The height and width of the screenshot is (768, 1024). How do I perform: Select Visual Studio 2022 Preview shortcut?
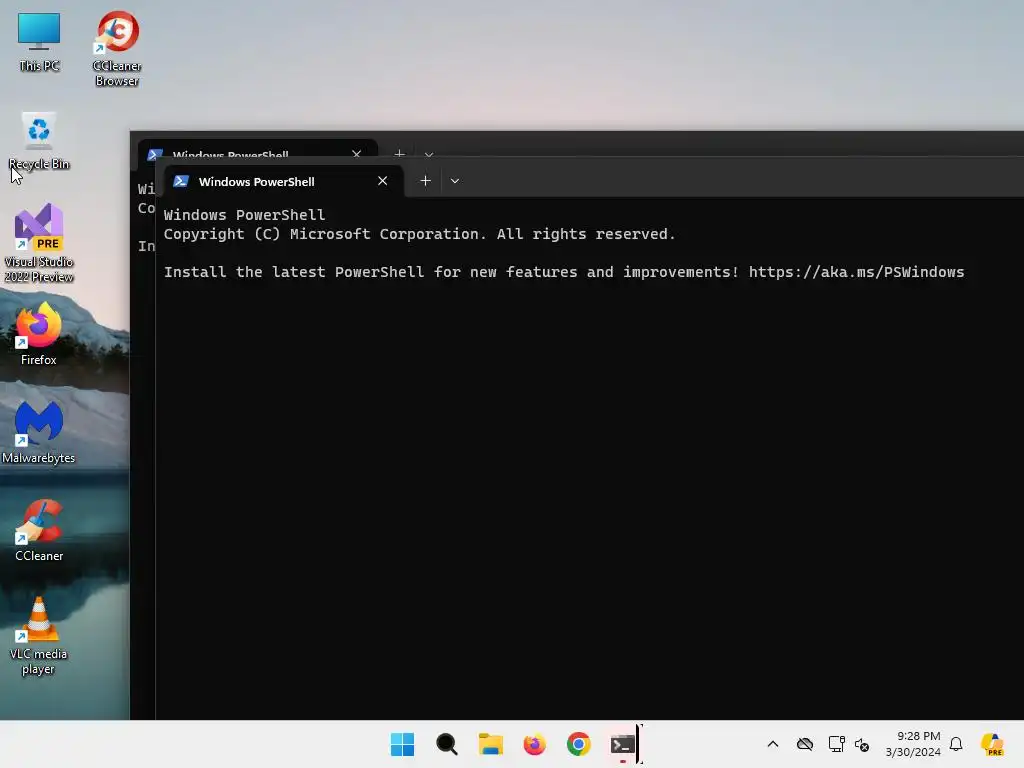[x=39, y=243]
